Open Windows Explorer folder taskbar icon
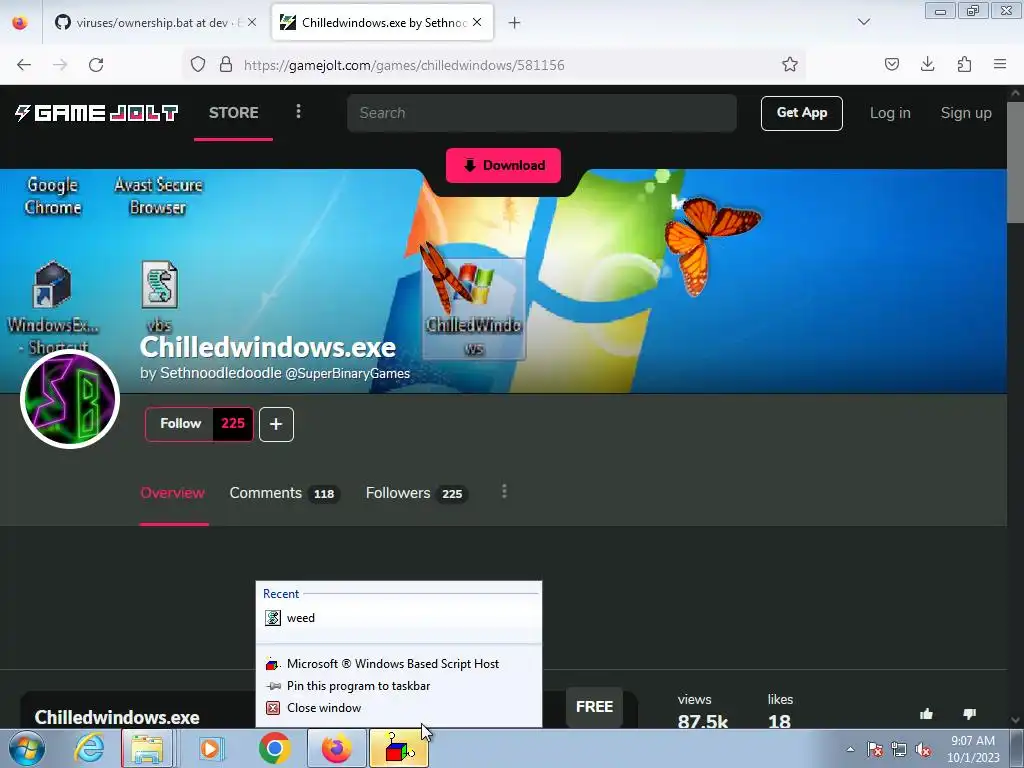 tap(147, 748)
